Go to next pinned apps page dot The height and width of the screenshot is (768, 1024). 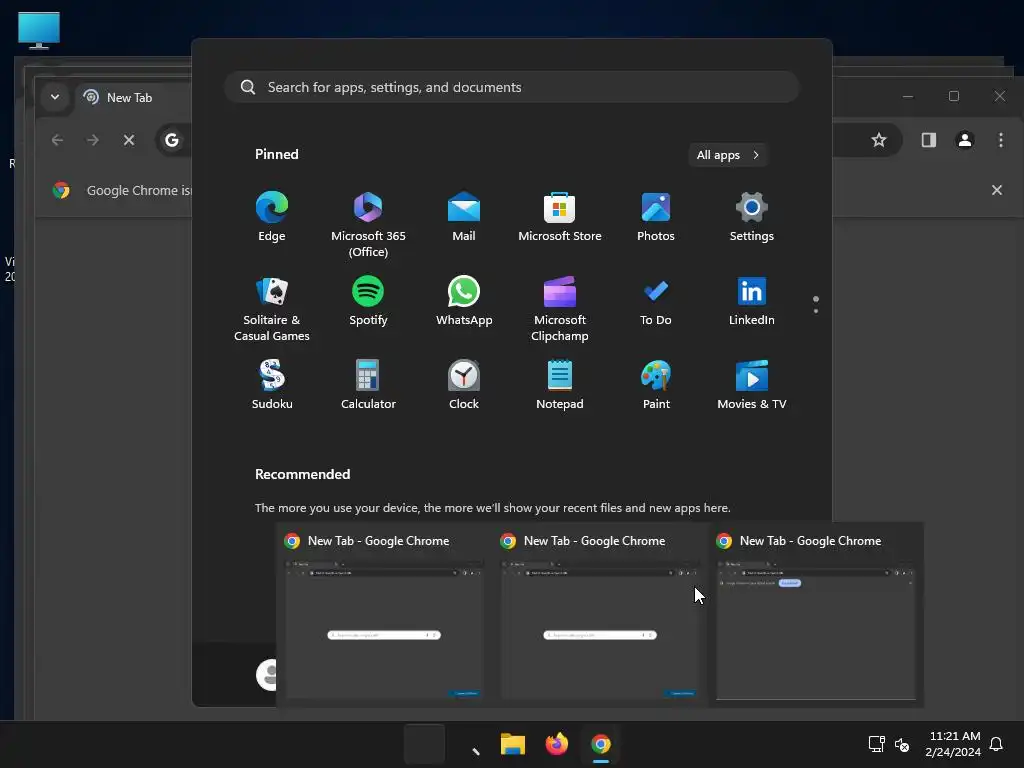point(816,311)
